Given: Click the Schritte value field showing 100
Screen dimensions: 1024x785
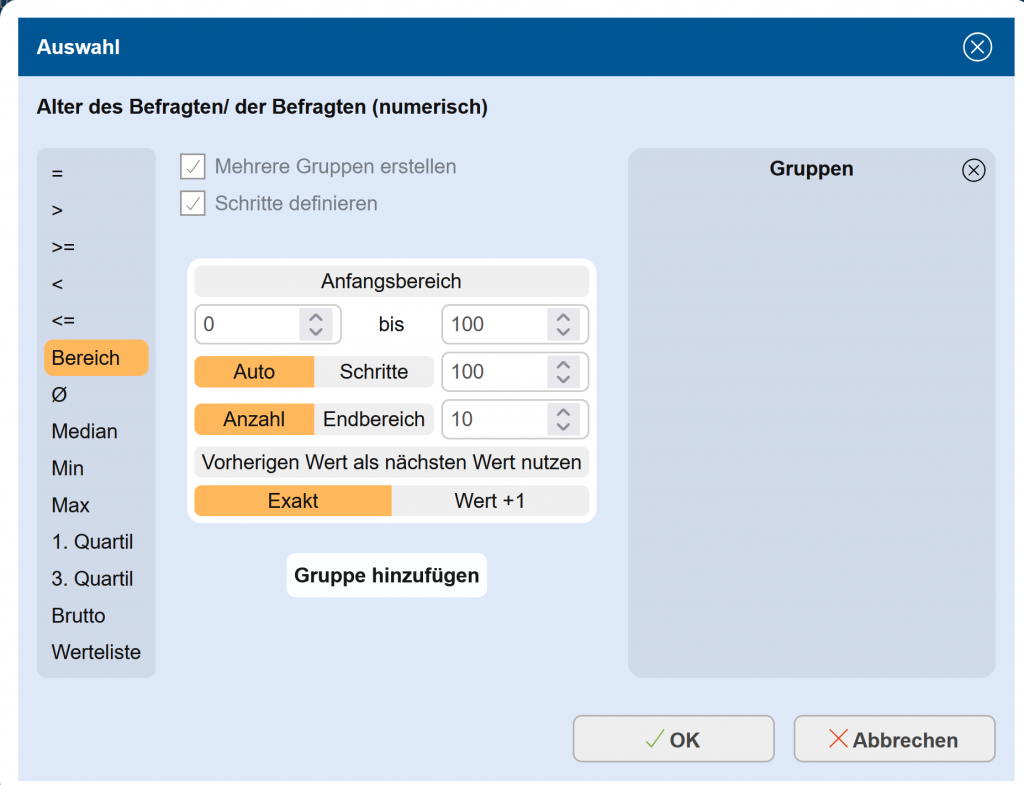Looking at the screenshot, I should click(x=493, y=372).
